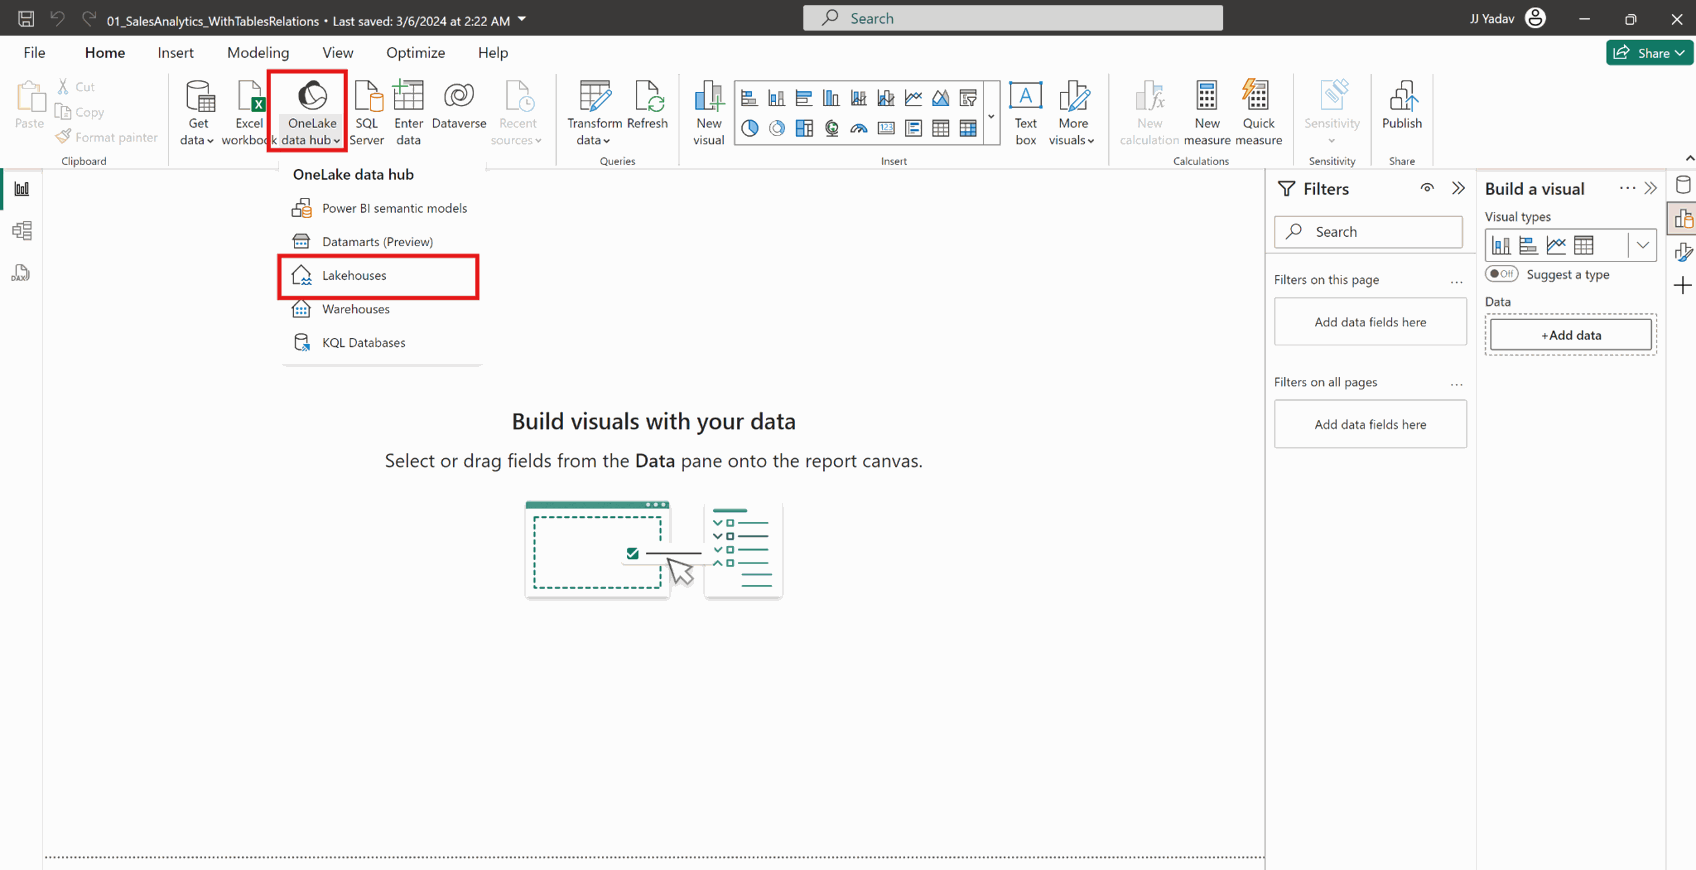The width and height of the screenshot is (1696, 870).
Task: Refresh the data queries
Action: pos(647,106)
